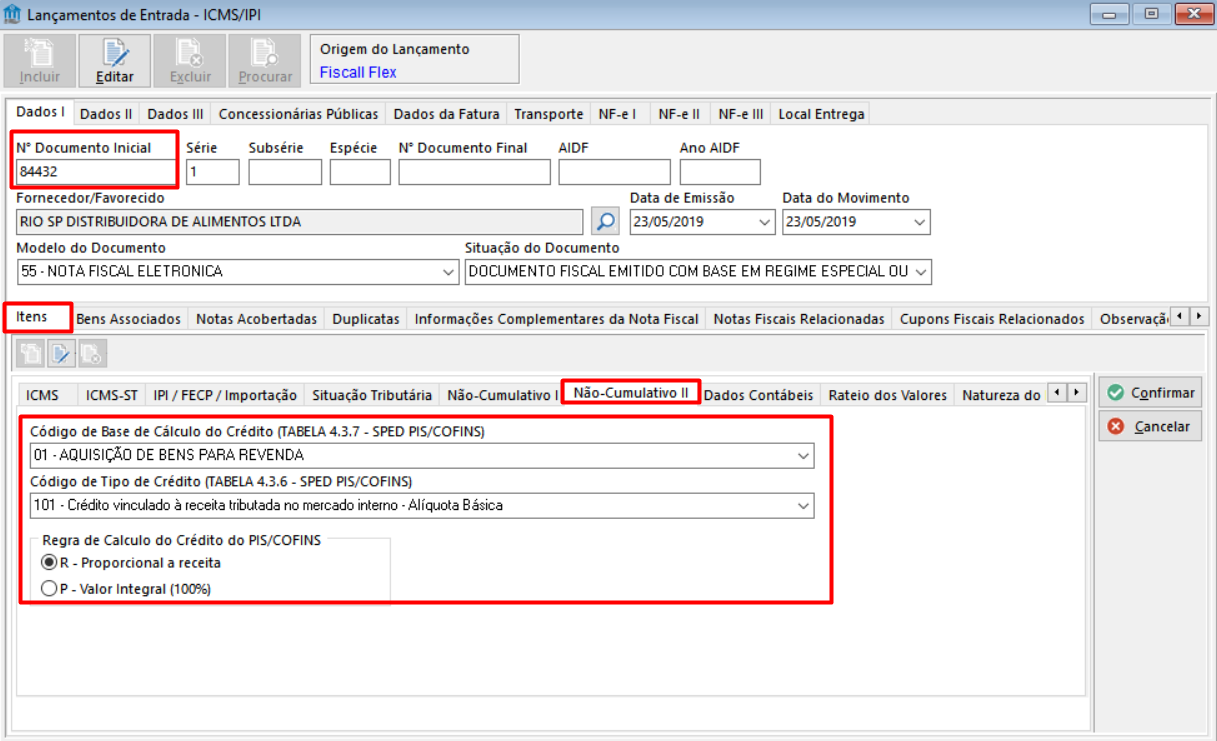Open the Duplicatas tab
The image size is (1217, 741).
point(366,319)
